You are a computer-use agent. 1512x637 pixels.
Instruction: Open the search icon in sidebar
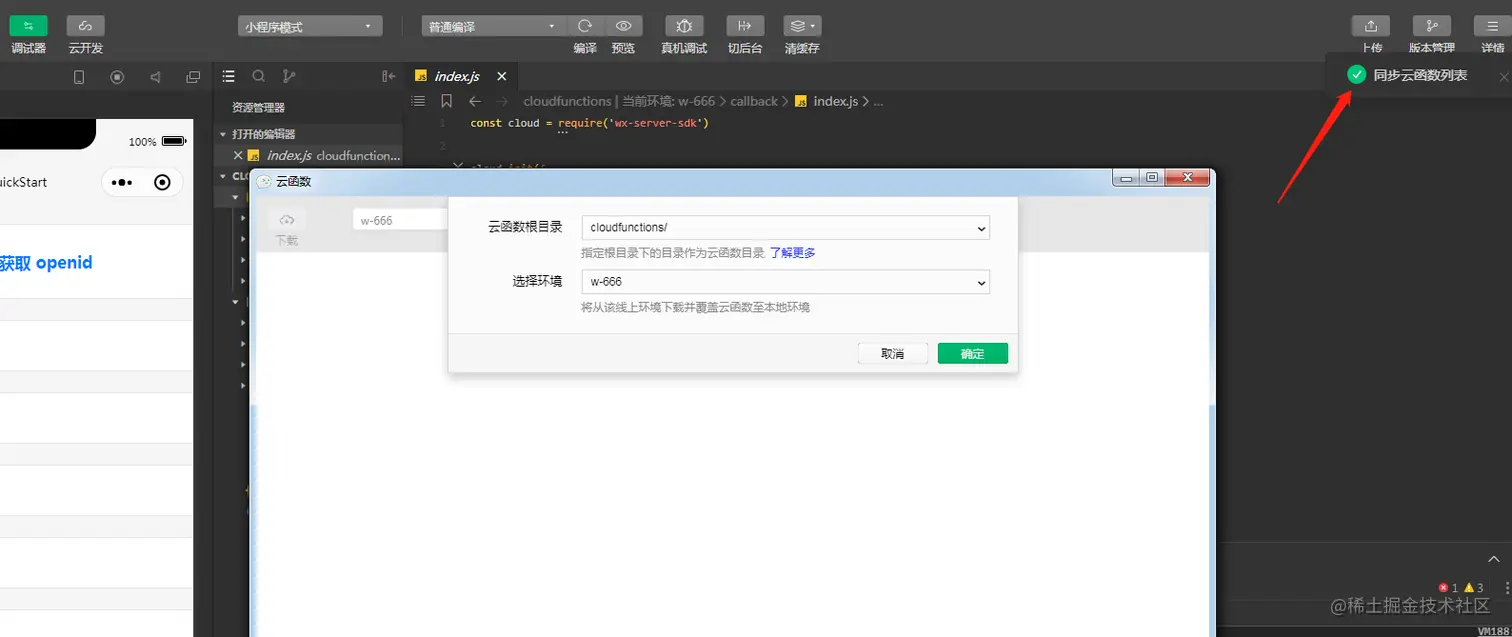[x=258, y=76]
